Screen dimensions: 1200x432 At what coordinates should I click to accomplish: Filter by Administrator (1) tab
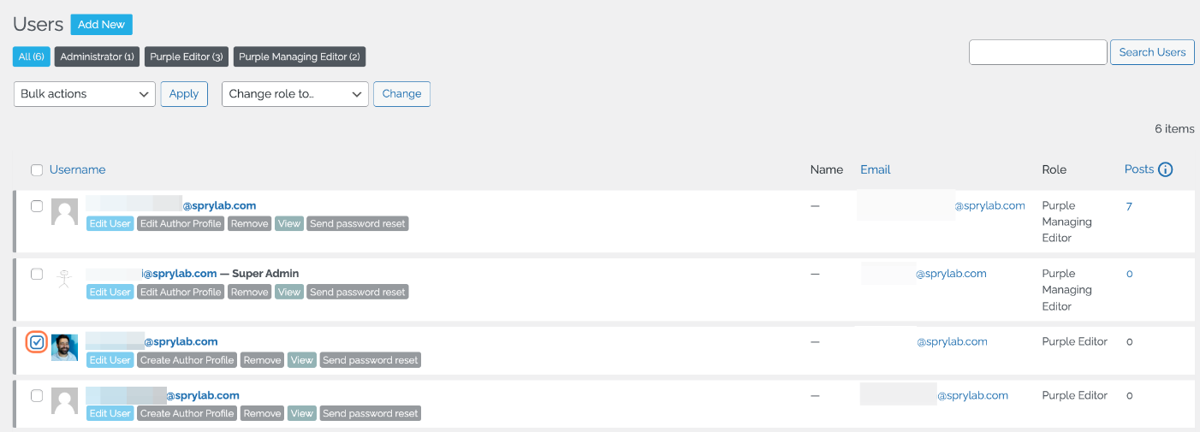tap(97, 57)
